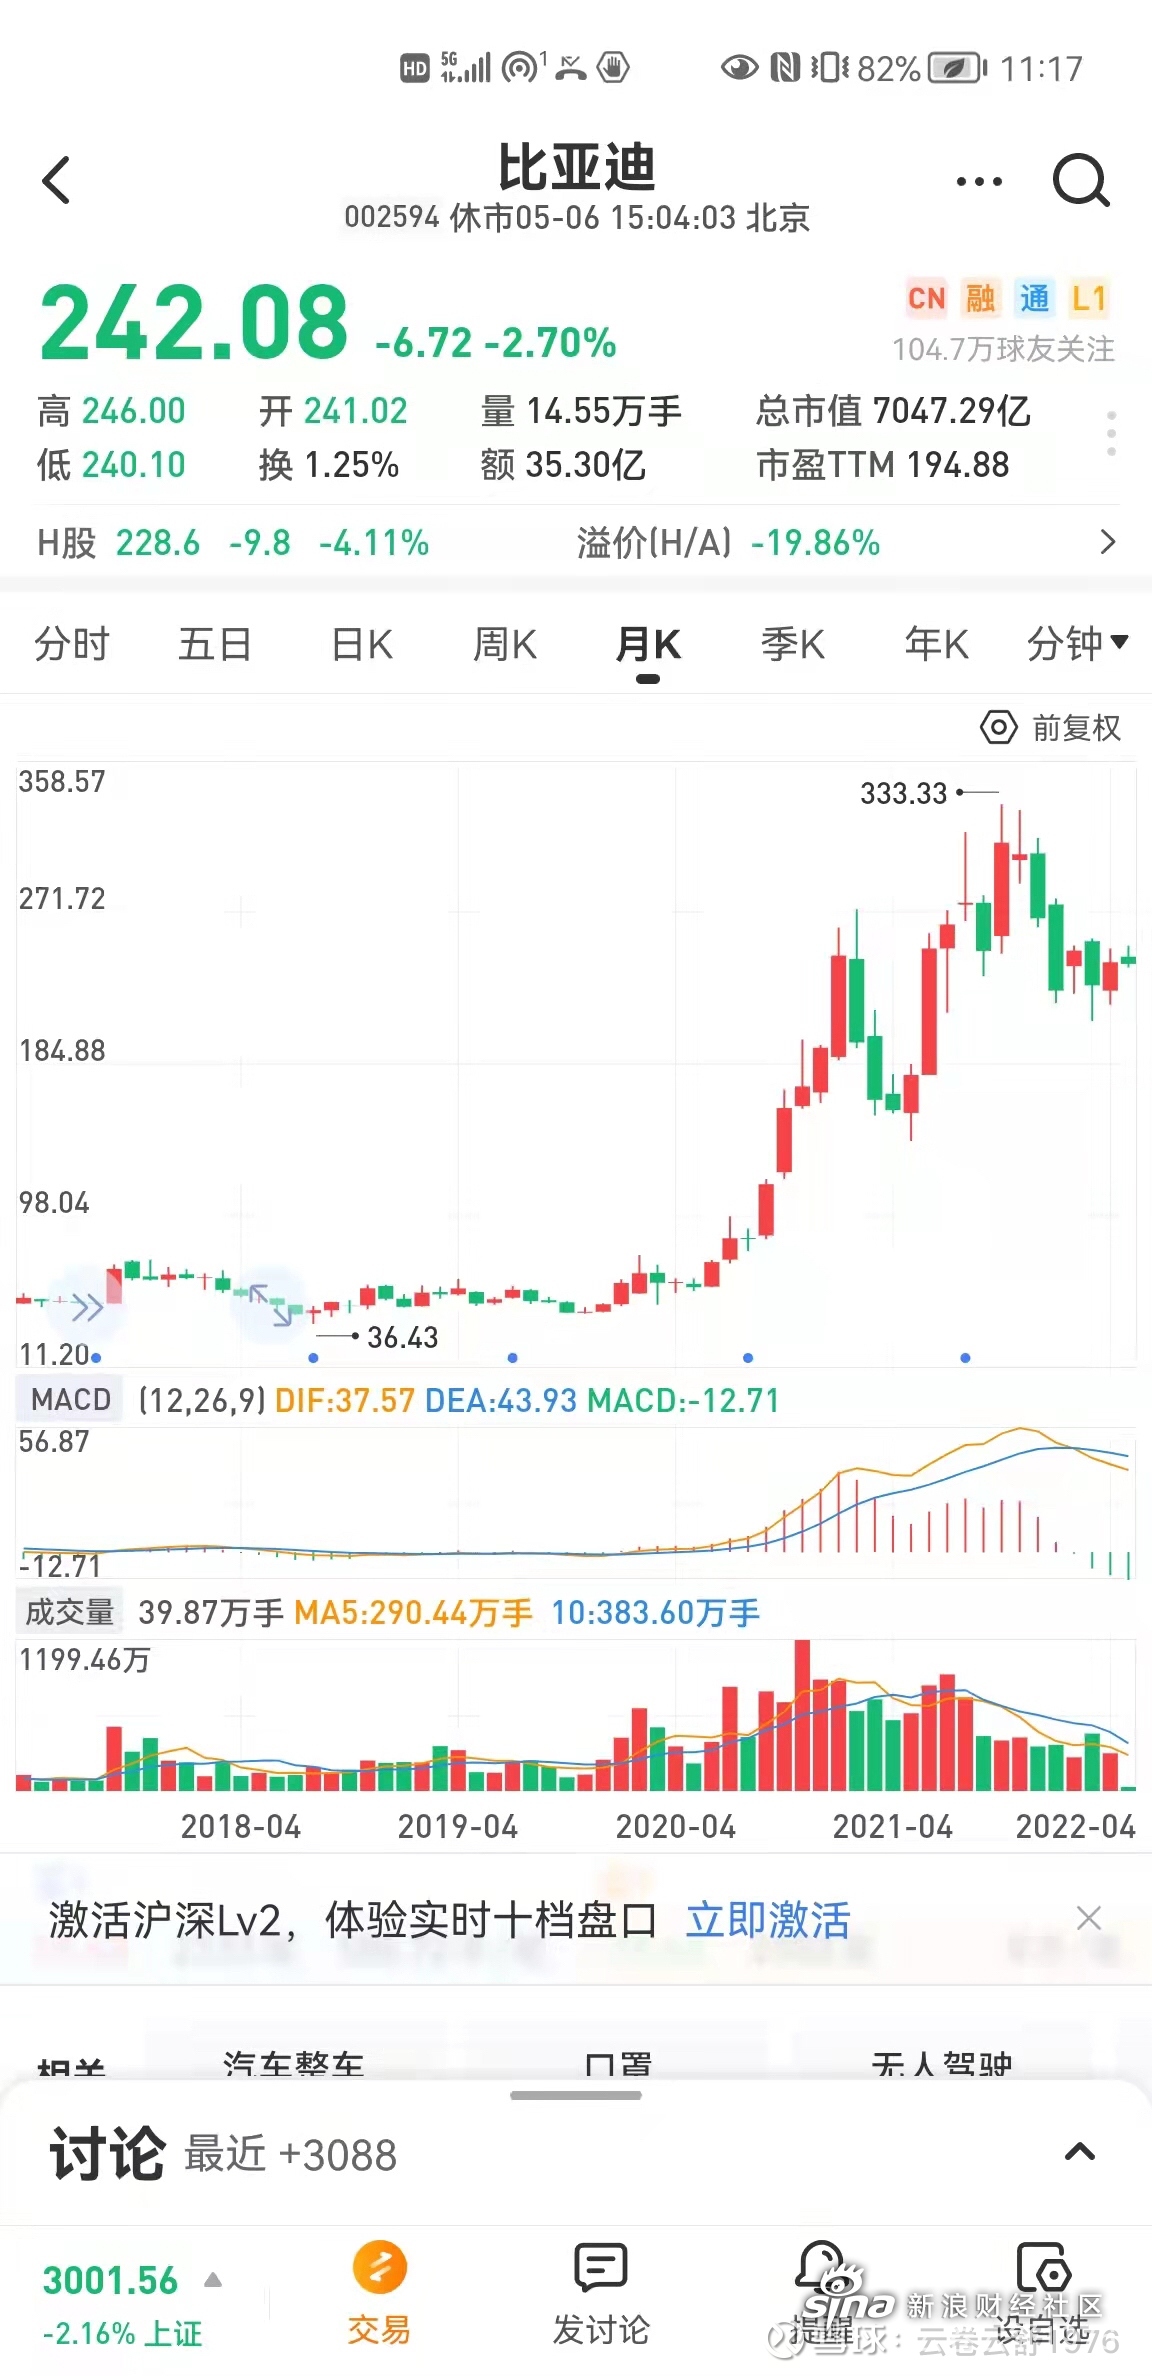The image size is (1152, 2376).
Task: Open the vertical dots beside quote details
Action: tap(1111, 434)
